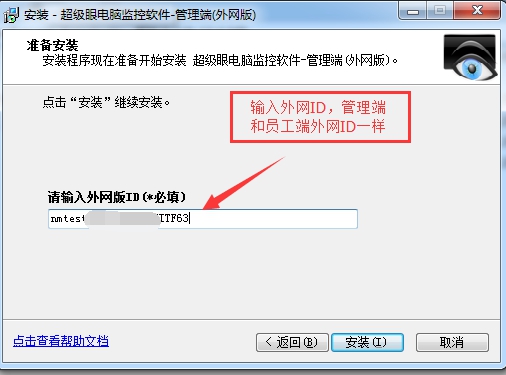The width and height of the screenshot is (506, 375).
Task: Click the red arrow pointing to ID field
Action: [x=244, y=183]
